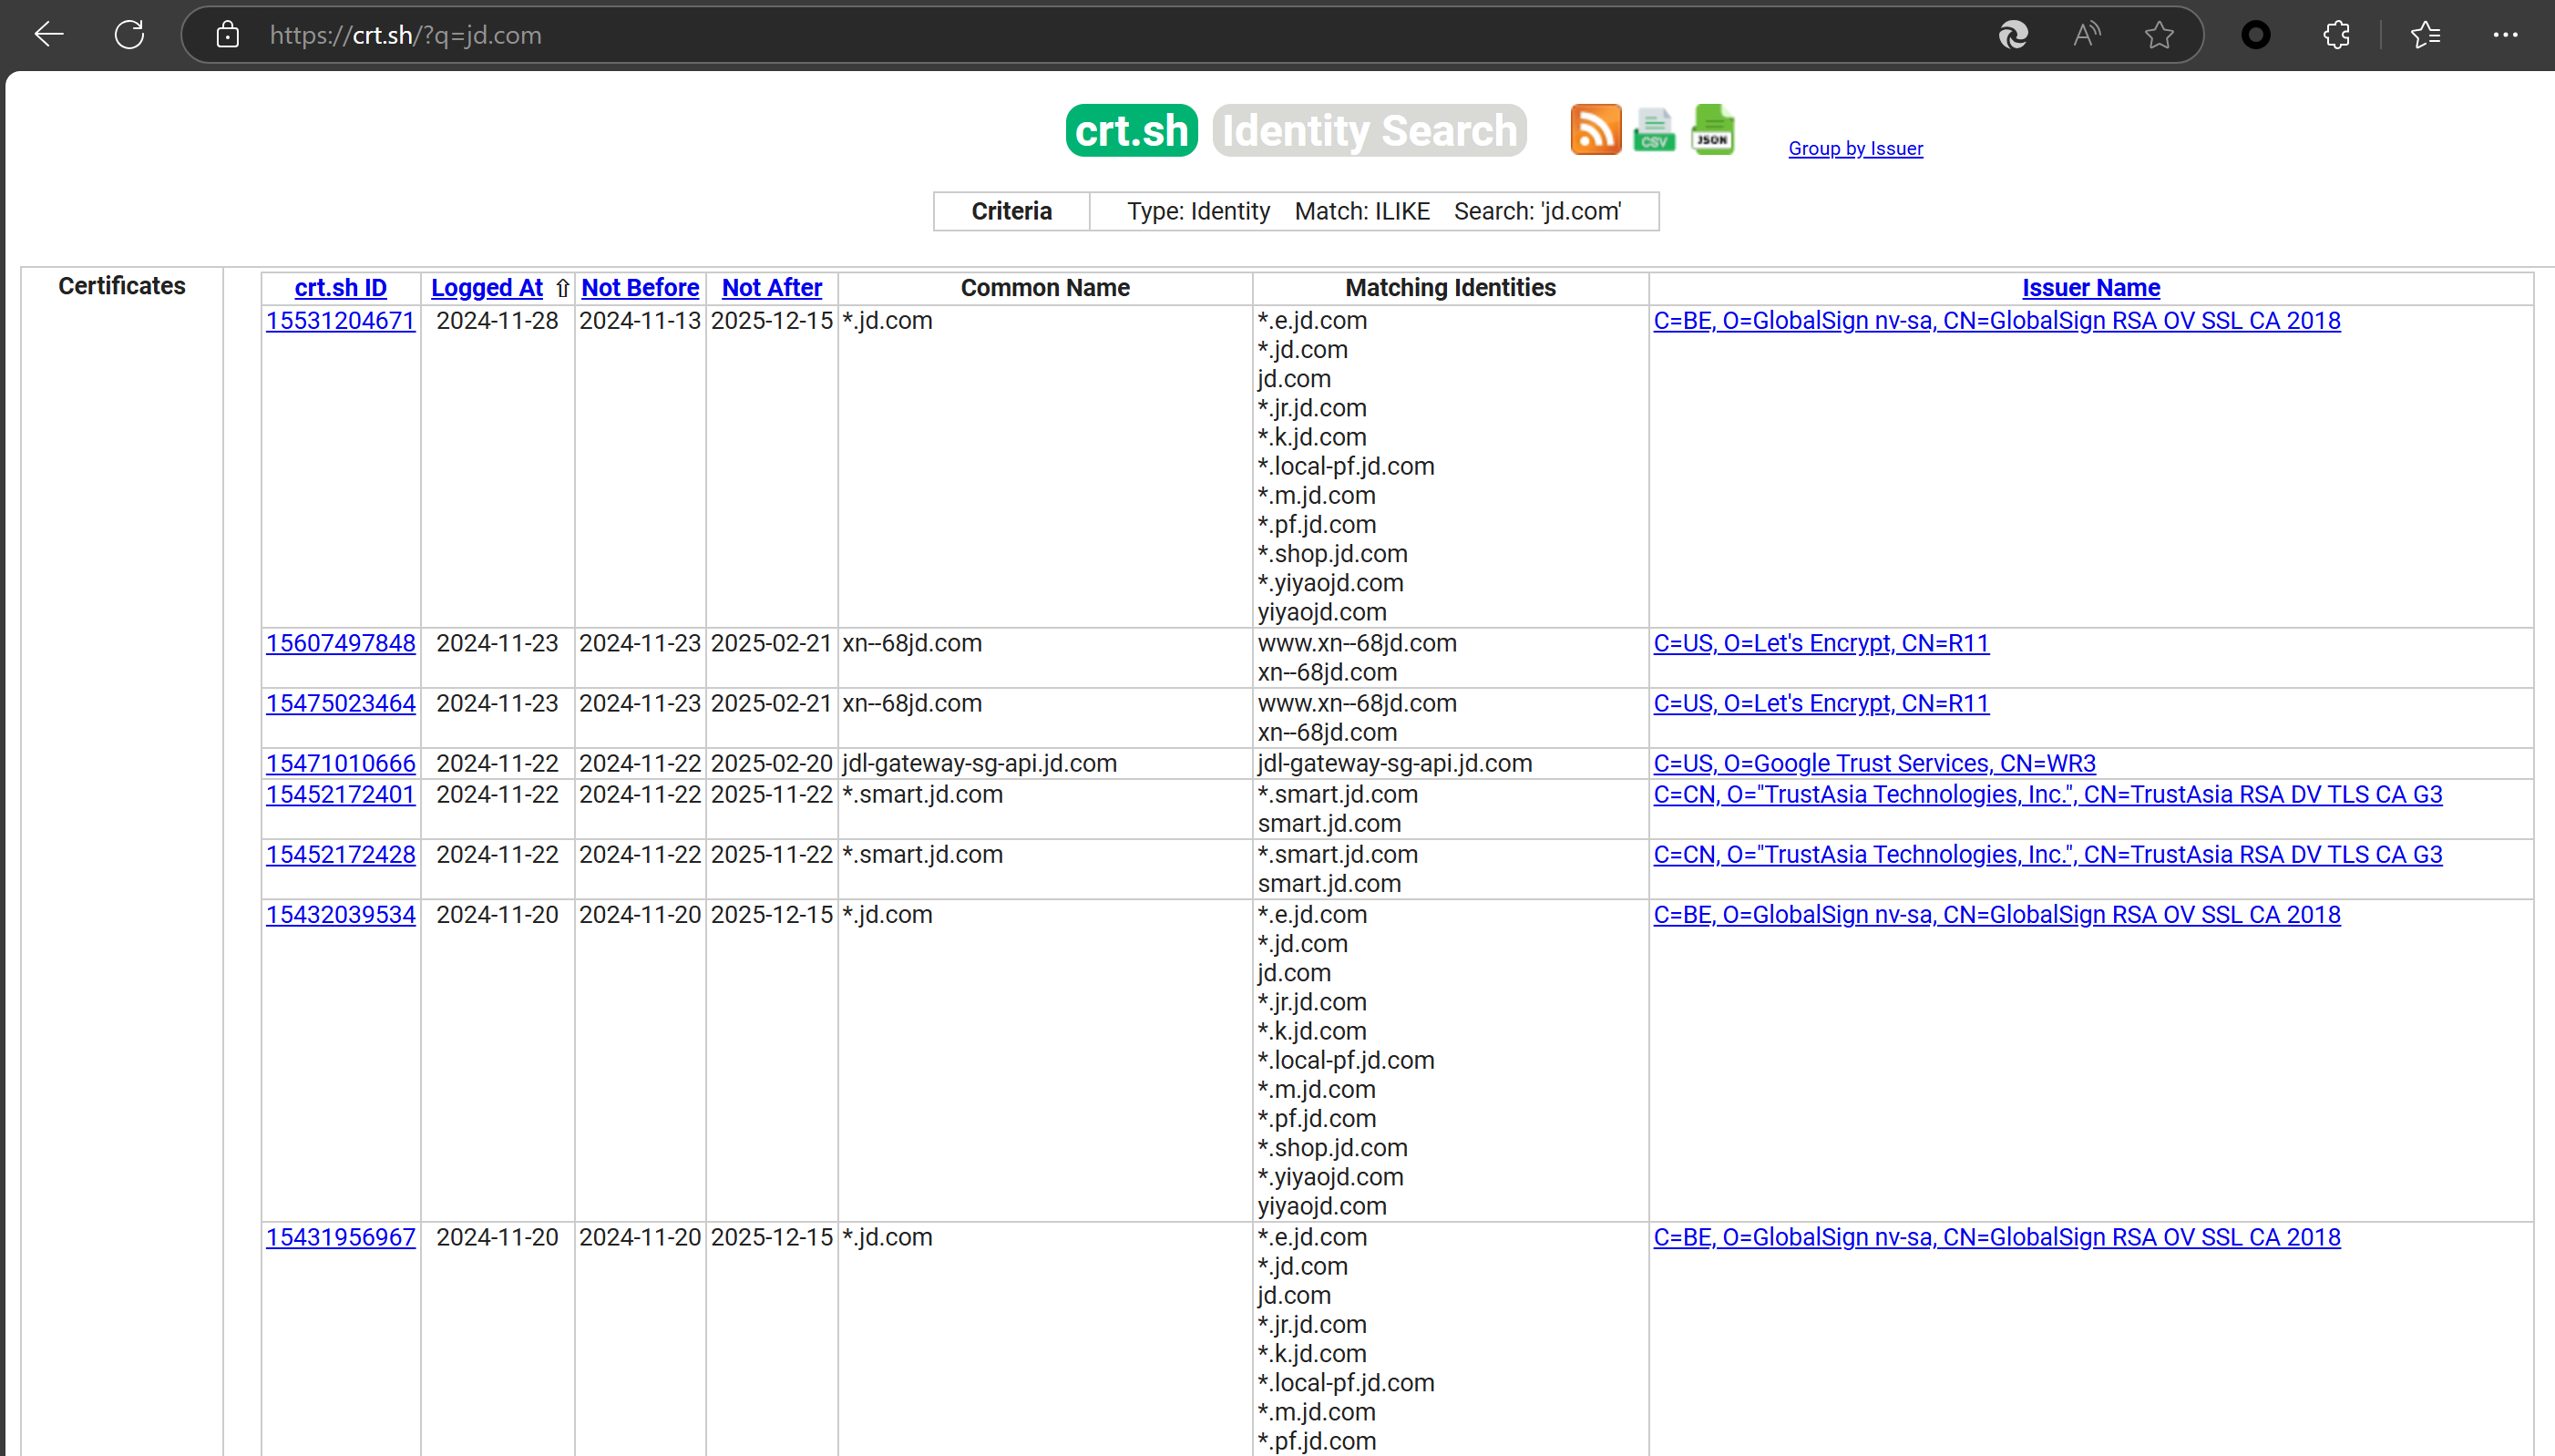The image size is (2555, 1456).
Task: Open Google Trust Services WR3 issuer link
Action: pos(1874,764)
